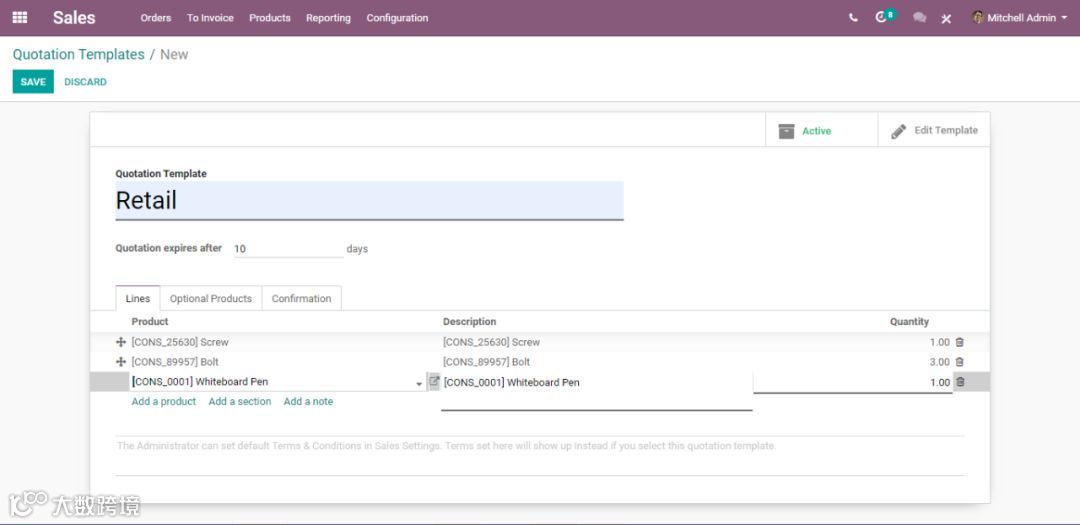
Task: Click the Retail template name field
Action: (x=369, y=200)
